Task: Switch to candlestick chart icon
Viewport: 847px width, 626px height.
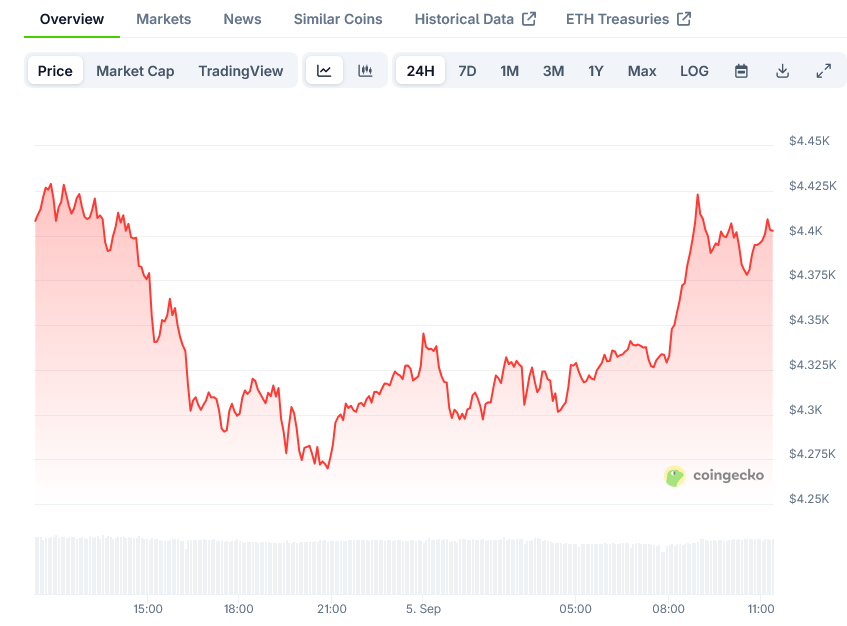Action: coord(365,71)
